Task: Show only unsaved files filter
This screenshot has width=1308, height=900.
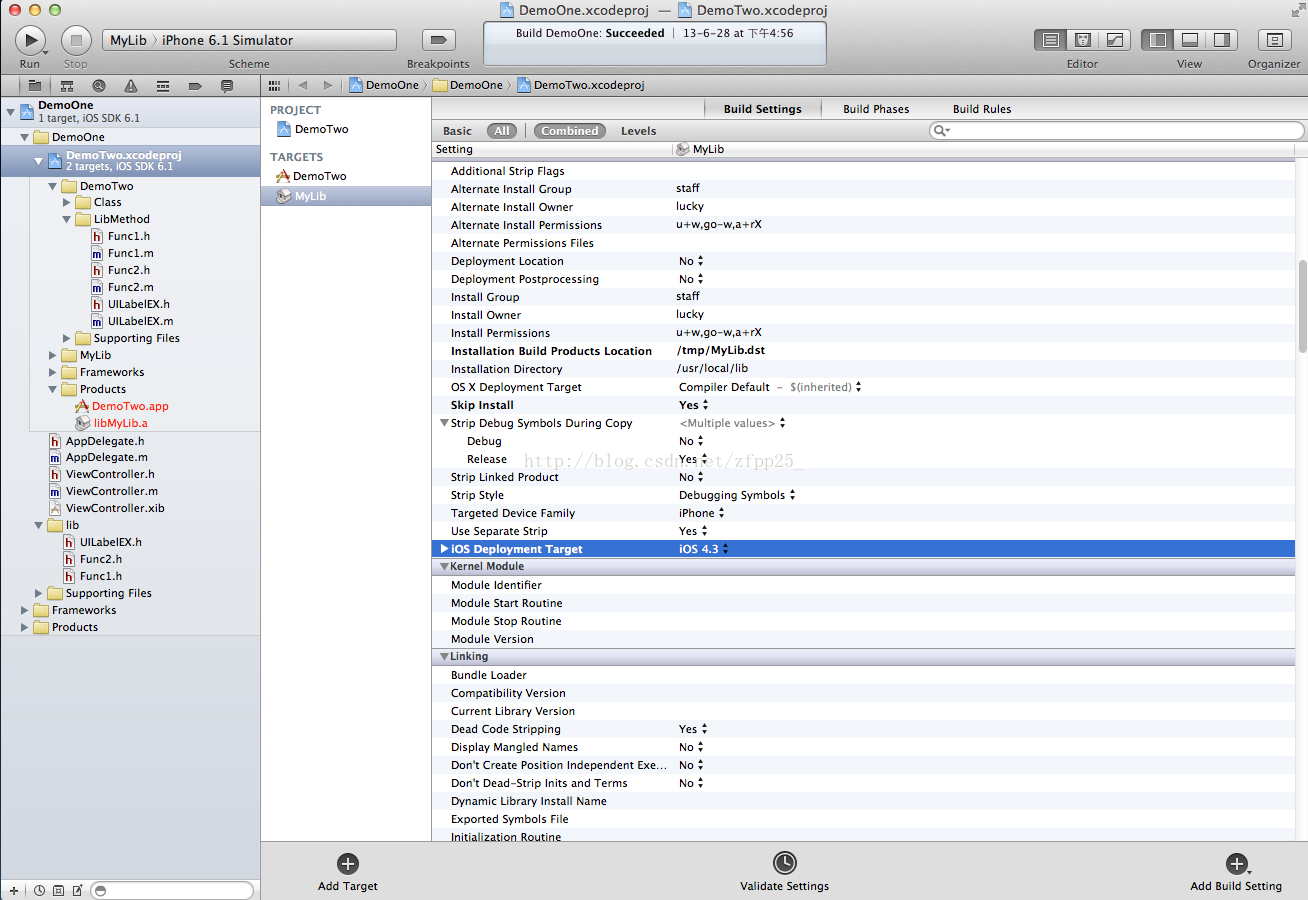Action: coord(77,890)
